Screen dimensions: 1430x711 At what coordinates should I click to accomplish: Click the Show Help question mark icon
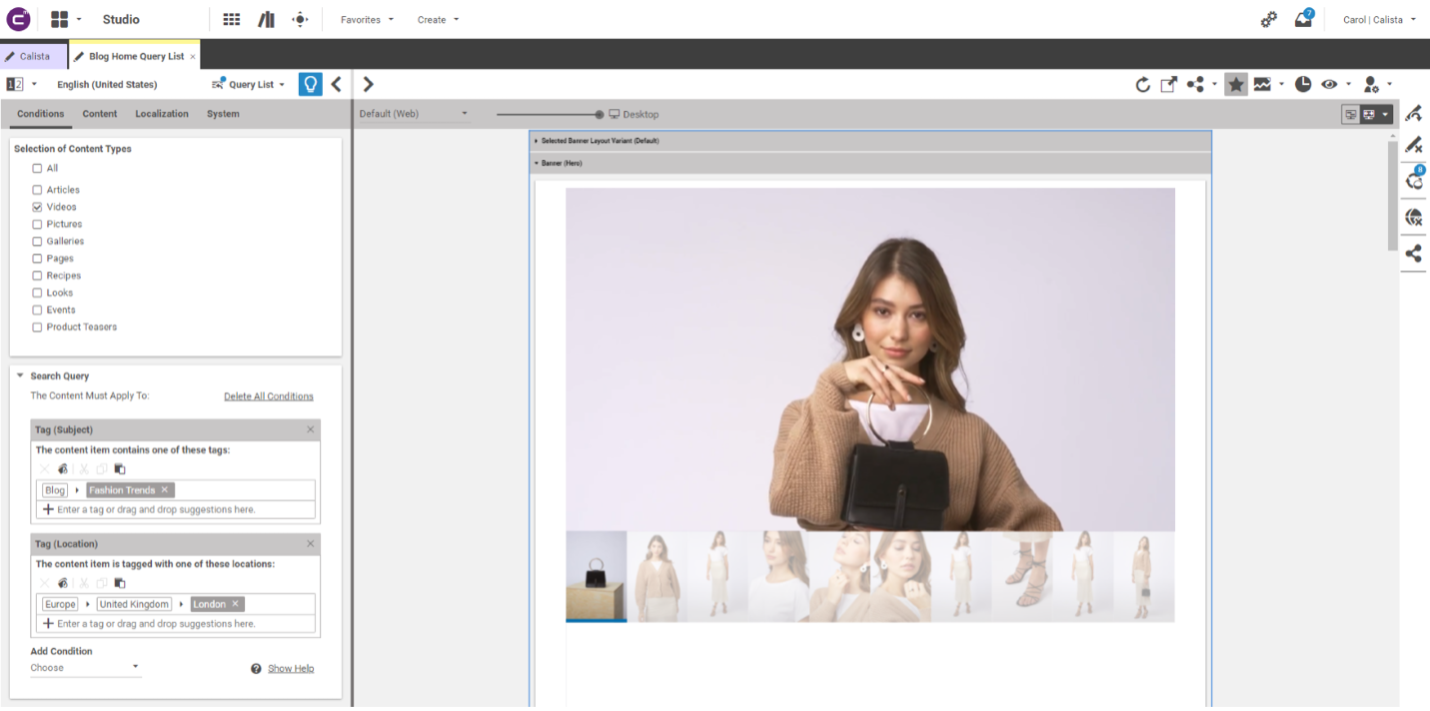pyautogui.click(x=256, y=668)
